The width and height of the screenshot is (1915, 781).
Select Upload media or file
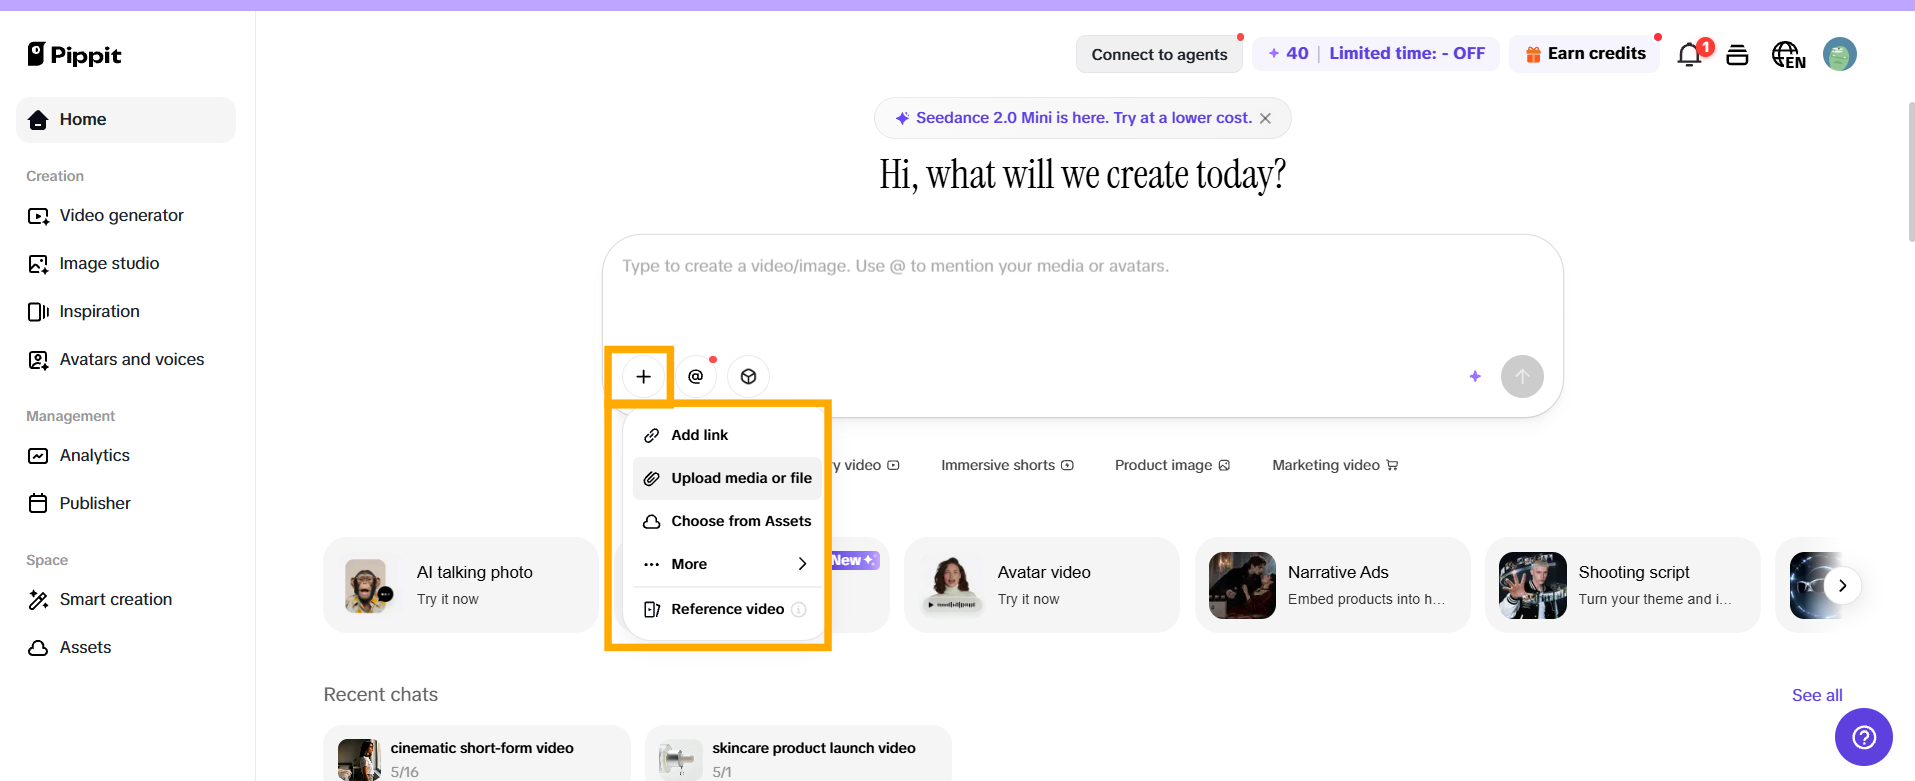(727, 478)
